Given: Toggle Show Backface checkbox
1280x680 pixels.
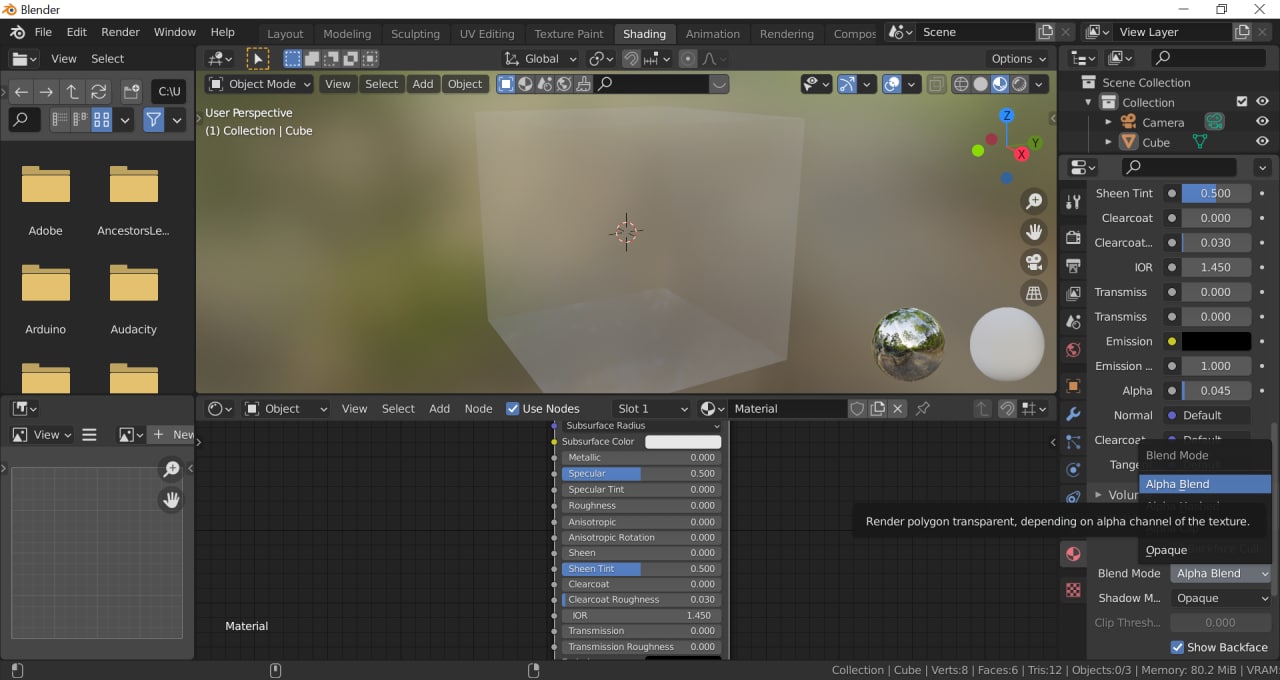Looking at the screenshot, I should [1177, 647].
